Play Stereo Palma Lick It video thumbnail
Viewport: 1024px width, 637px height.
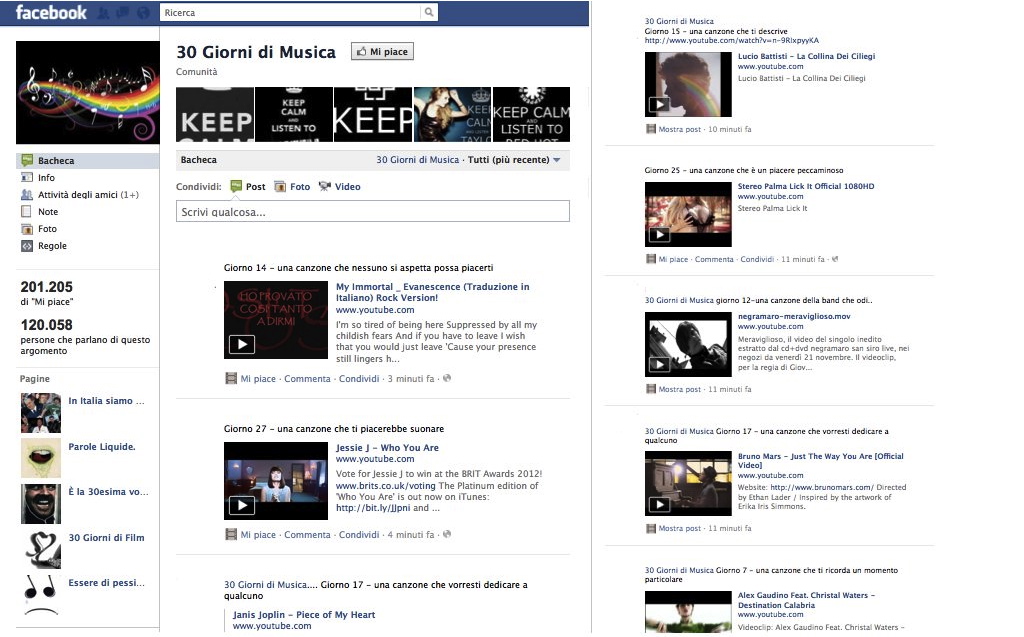688,214
